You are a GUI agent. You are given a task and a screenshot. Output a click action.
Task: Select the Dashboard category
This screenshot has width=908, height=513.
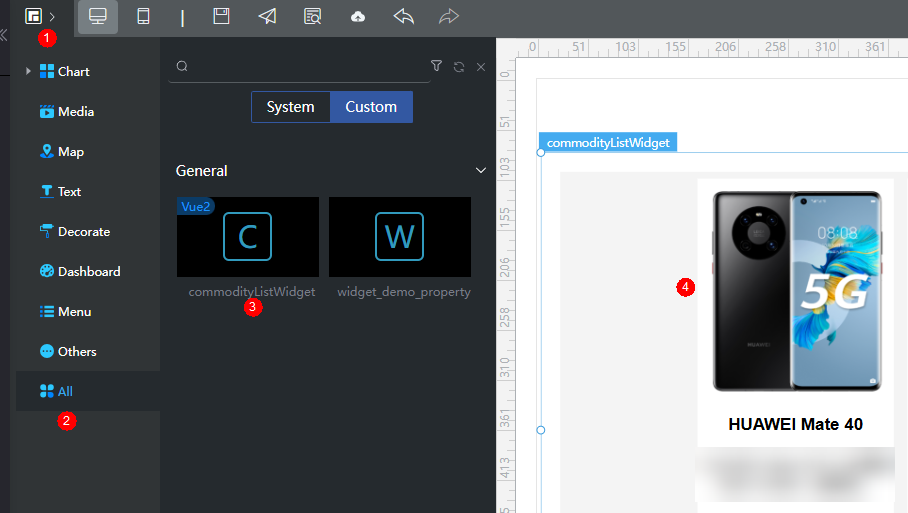[80, 271]
